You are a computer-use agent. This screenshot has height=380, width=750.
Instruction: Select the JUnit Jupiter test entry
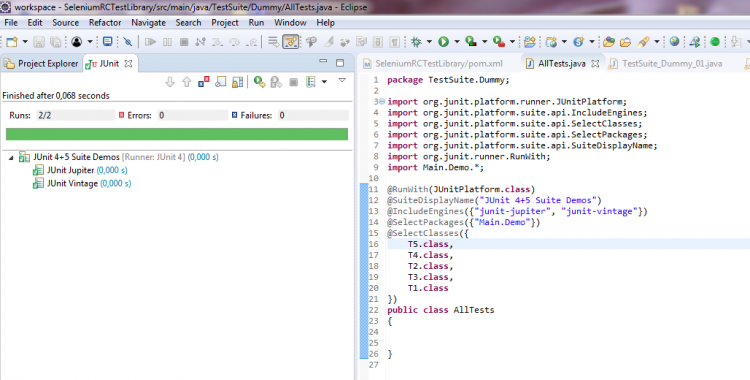tap(70, 170)
